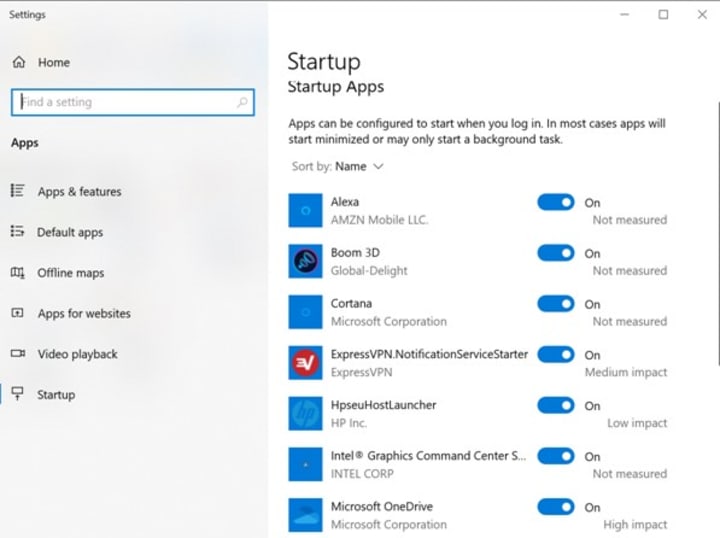The height and width of the screenshot is (538, 720).
Task: Click the Home house icon
Action: tap(19, 62)
